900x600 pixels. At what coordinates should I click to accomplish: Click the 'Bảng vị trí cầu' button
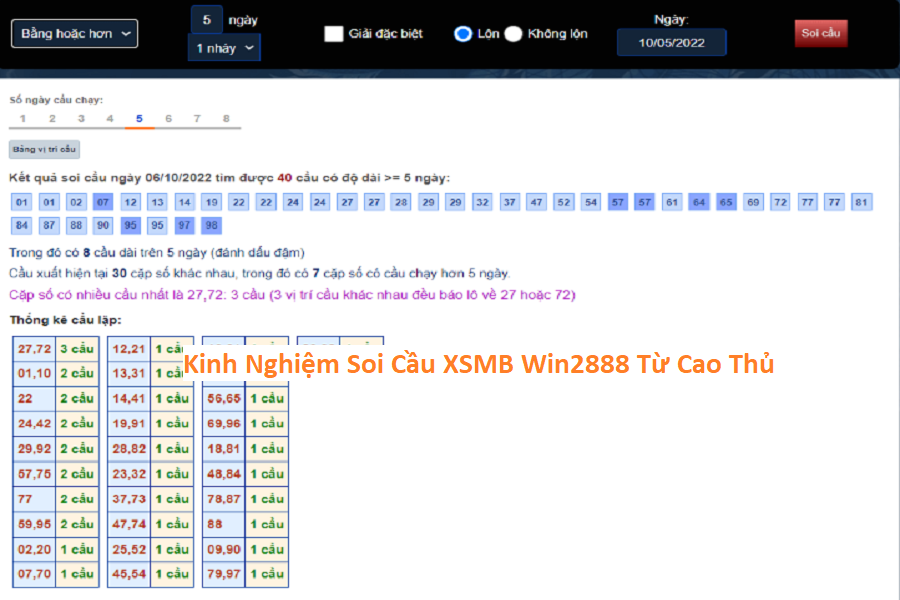click(x=44, y=149)
